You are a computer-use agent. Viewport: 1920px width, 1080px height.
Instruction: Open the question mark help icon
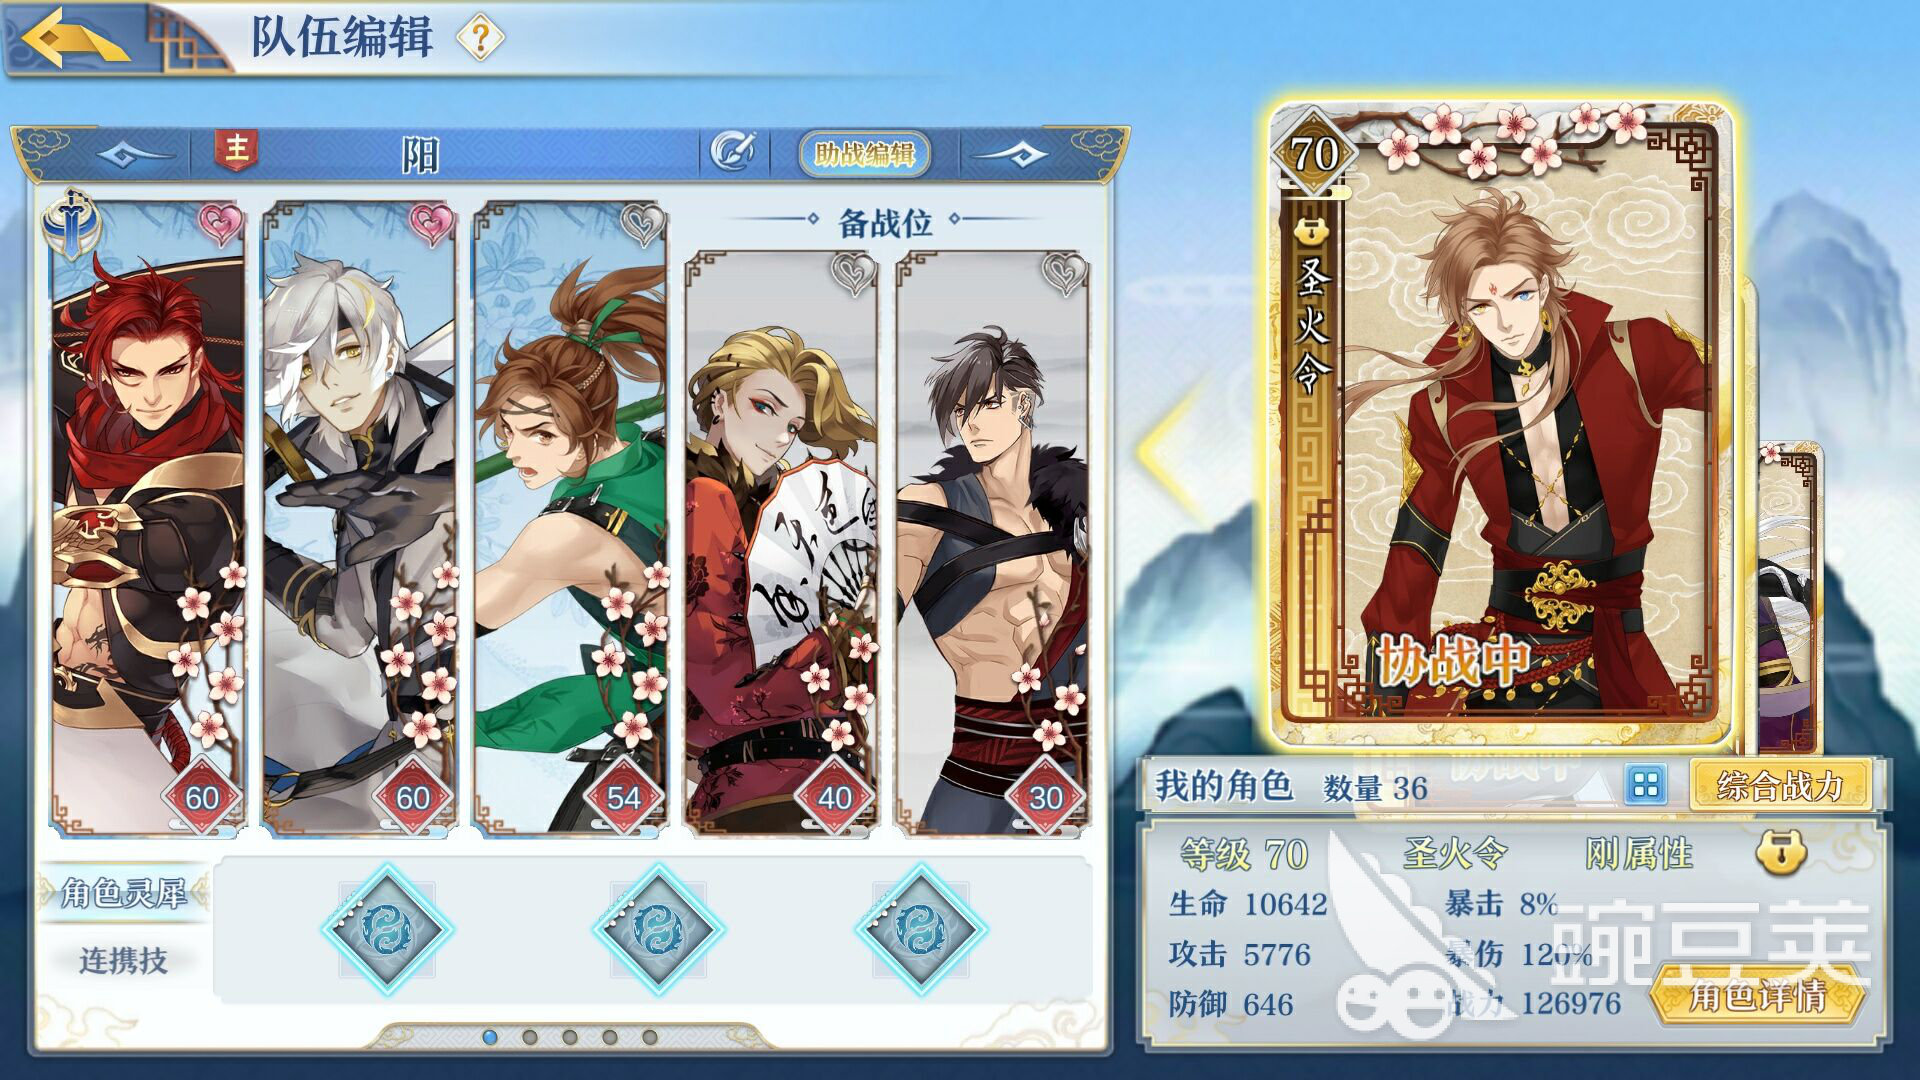pos(480,39)
